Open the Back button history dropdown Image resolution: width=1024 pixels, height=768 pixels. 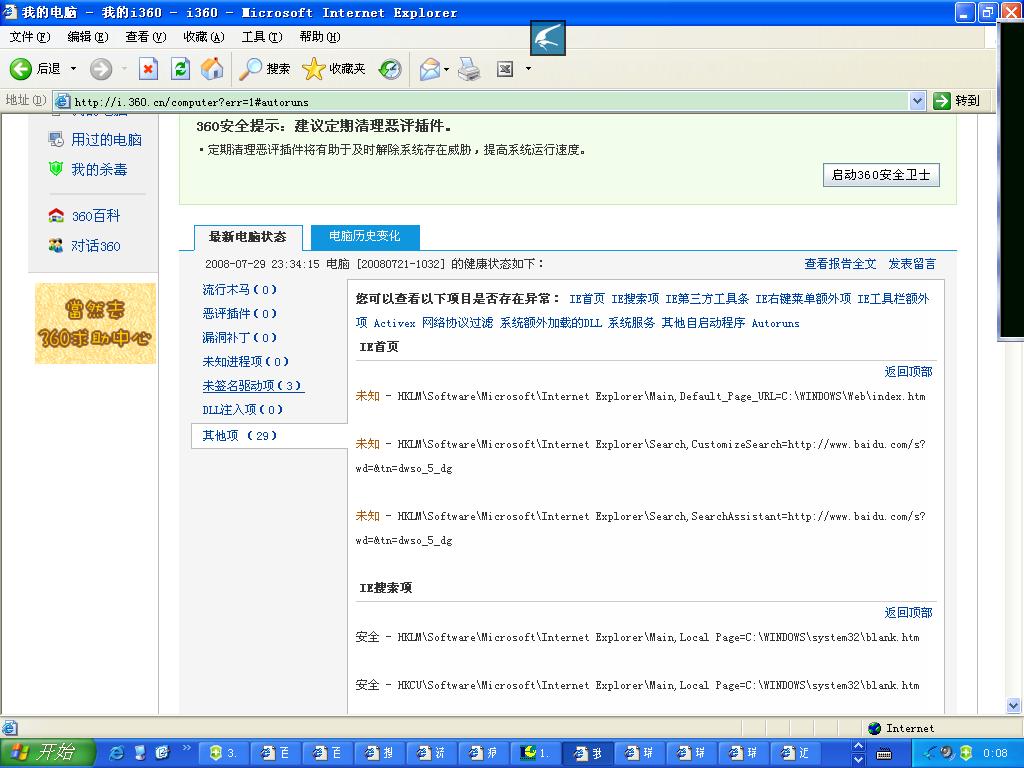[73, 69]
